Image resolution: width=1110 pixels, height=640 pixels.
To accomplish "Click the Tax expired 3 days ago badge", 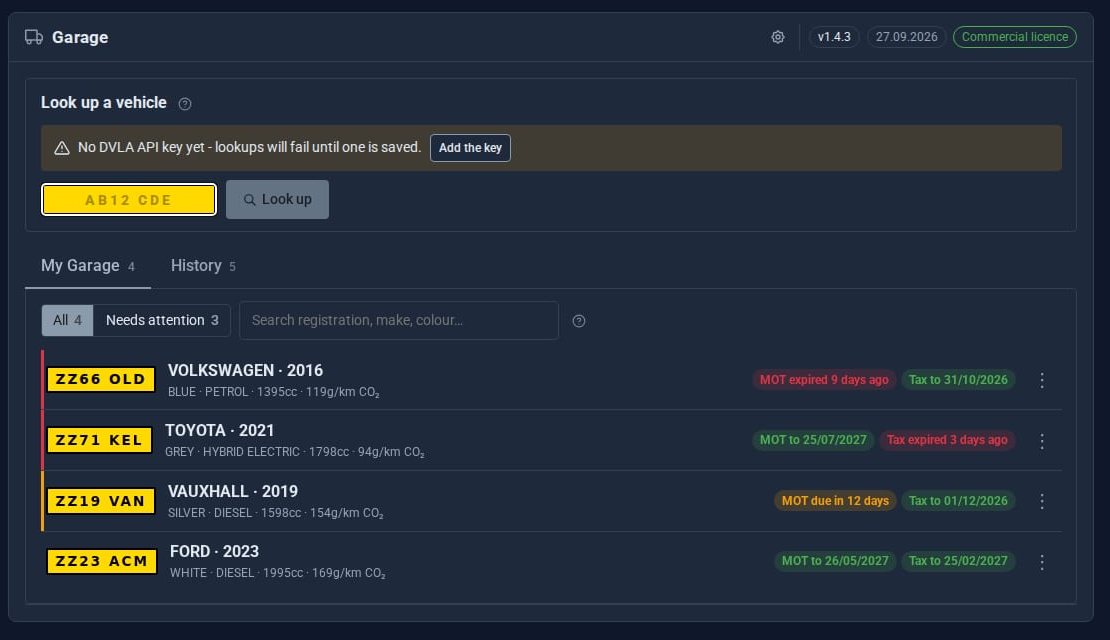I will click(x=947, y=440).
